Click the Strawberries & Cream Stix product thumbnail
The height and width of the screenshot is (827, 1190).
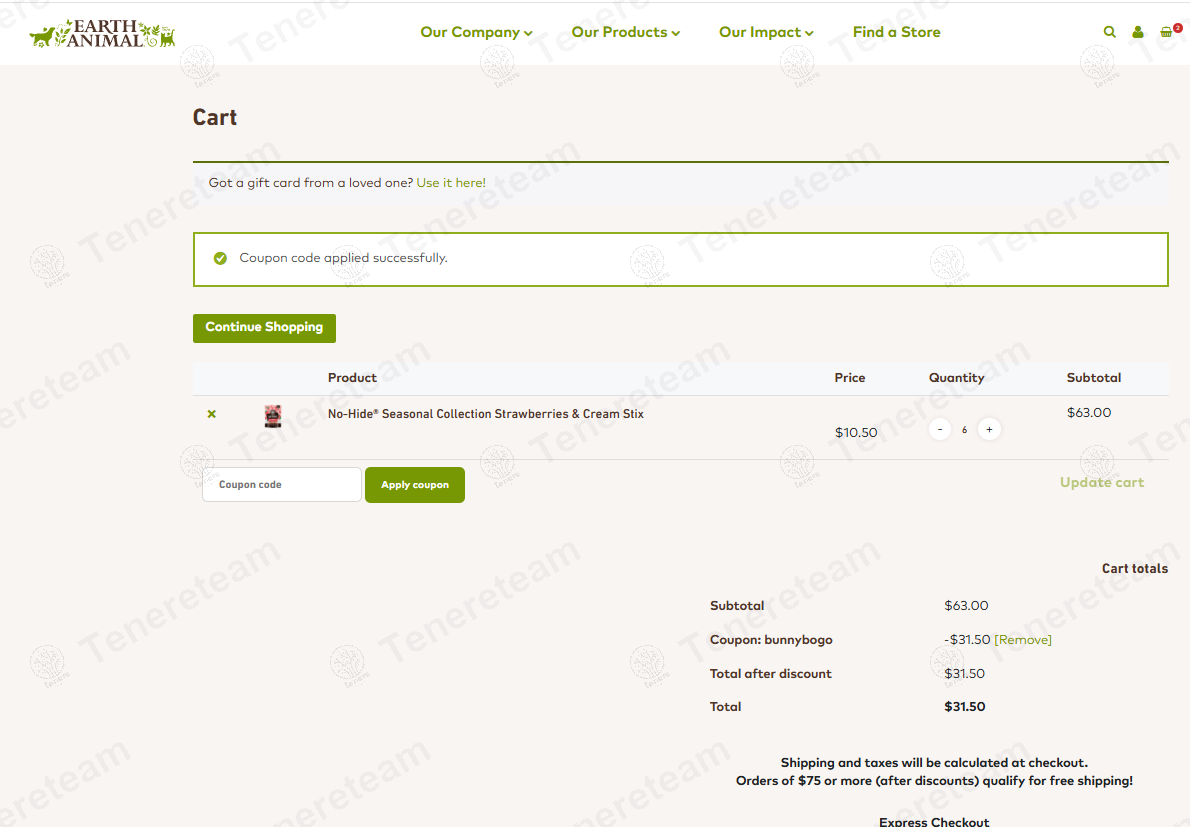(273, 416)
